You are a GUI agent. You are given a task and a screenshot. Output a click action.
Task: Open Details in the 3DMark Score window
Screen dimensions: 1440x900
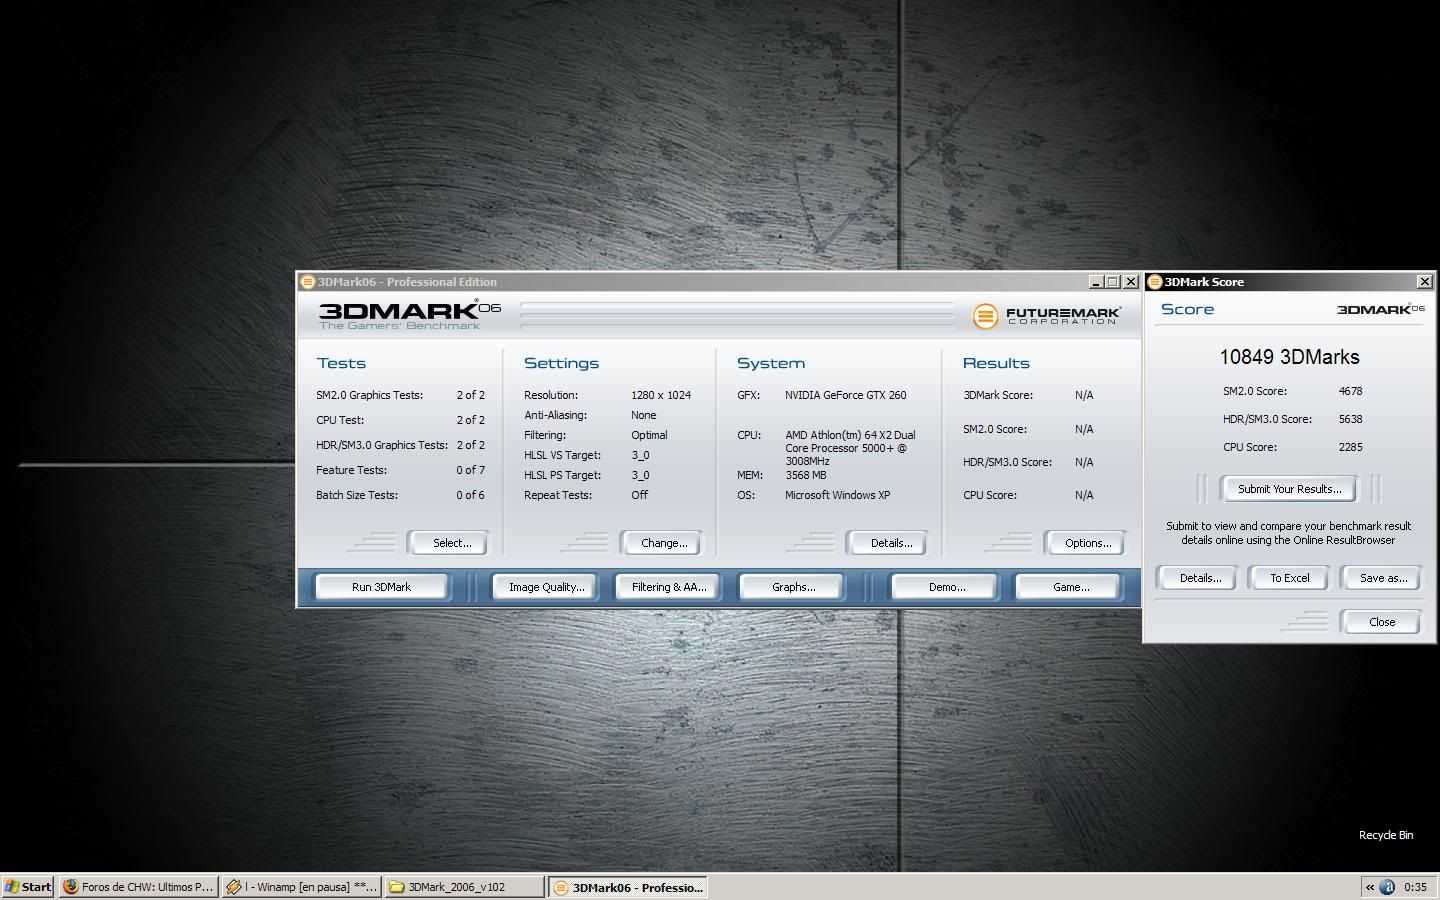(x=1199, y=578)
